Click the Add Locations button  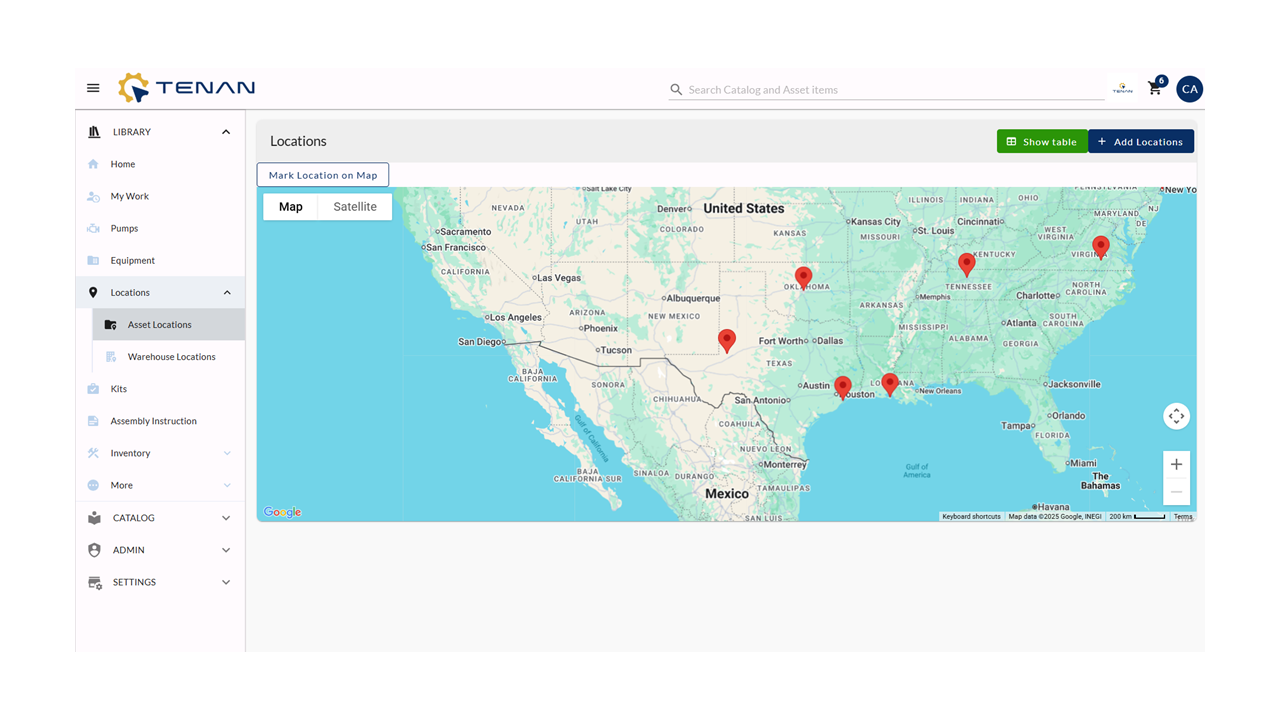coord(1140,142)
